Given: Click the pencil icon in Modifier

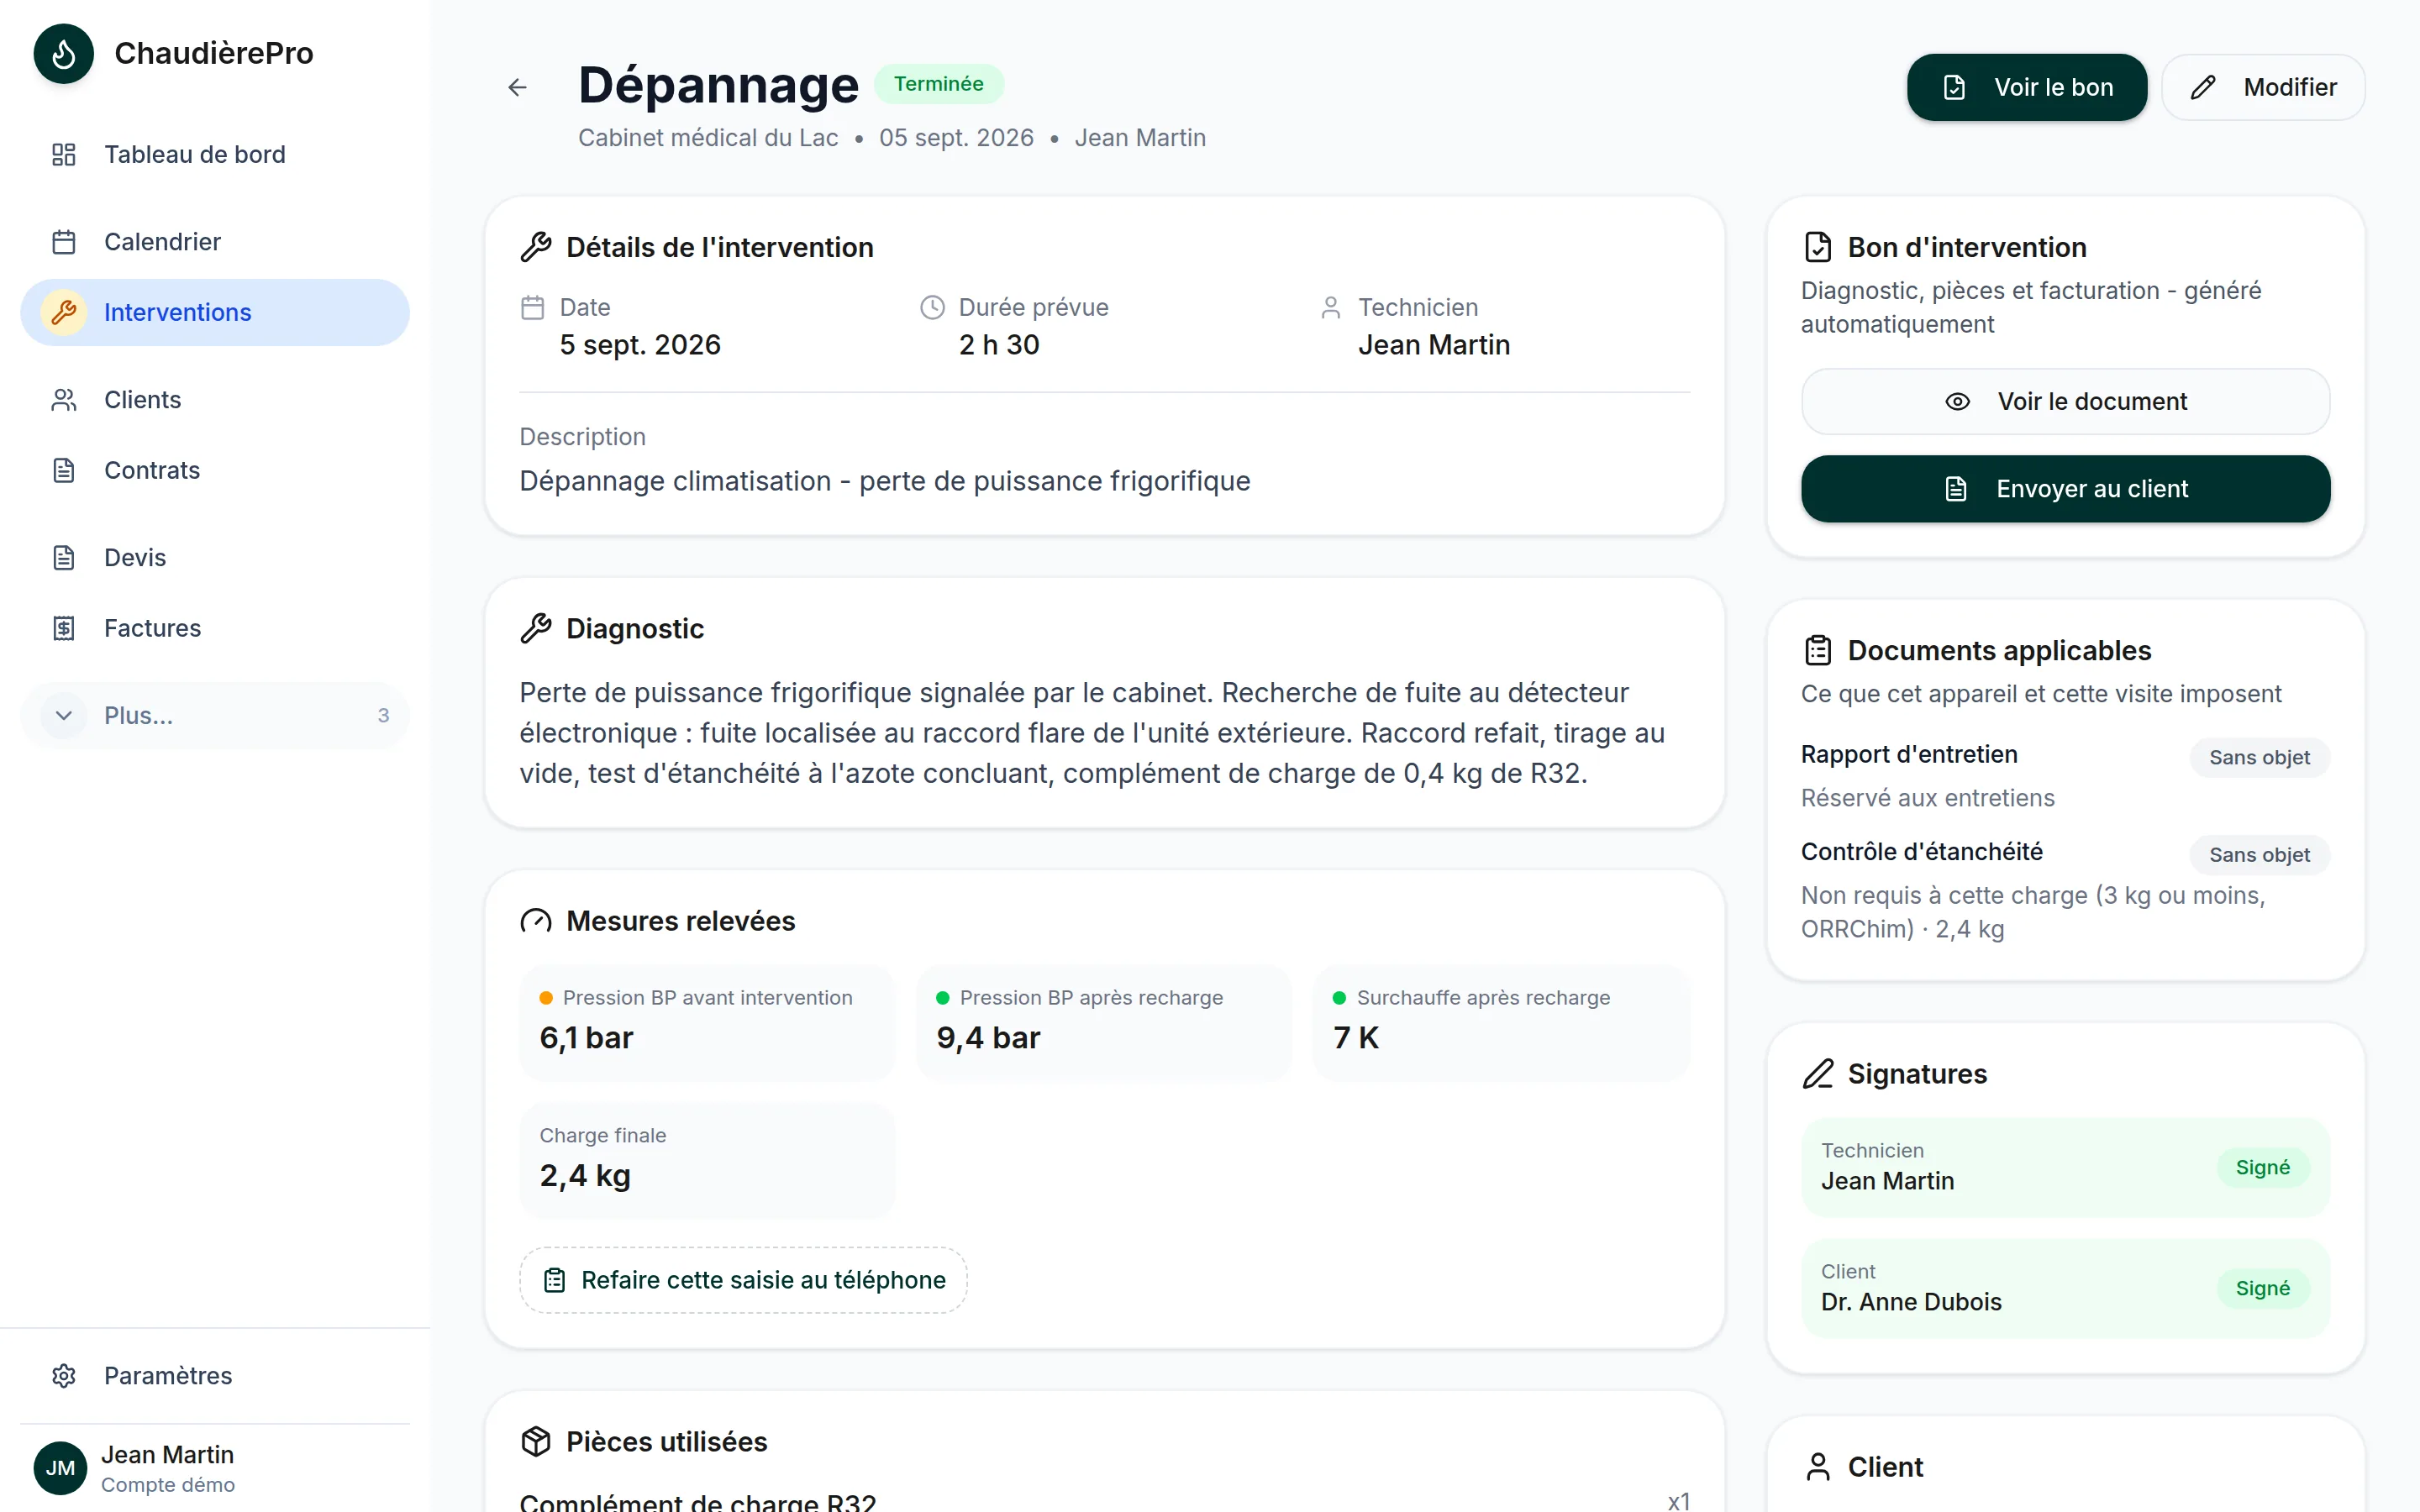Looking at the screenshot, I should tap(2203, 87).
